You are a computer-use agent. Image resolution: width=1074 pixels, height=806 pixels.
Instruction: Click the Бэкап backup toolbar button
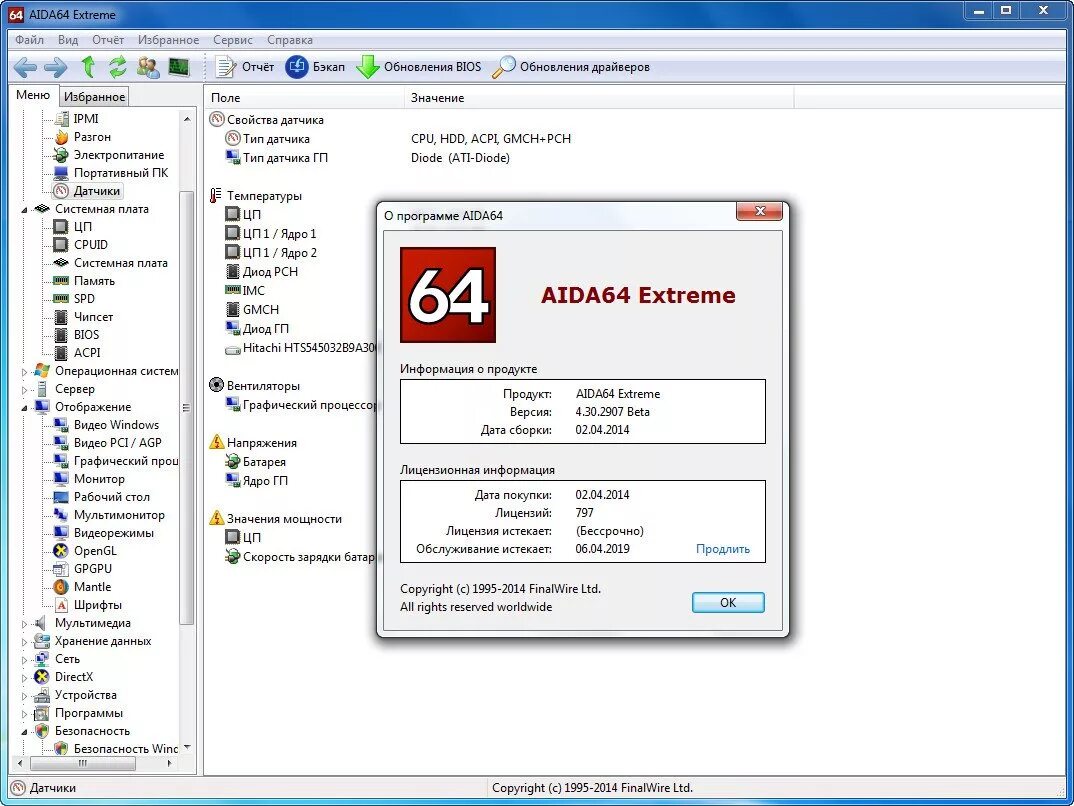click(x=316, y=67)
